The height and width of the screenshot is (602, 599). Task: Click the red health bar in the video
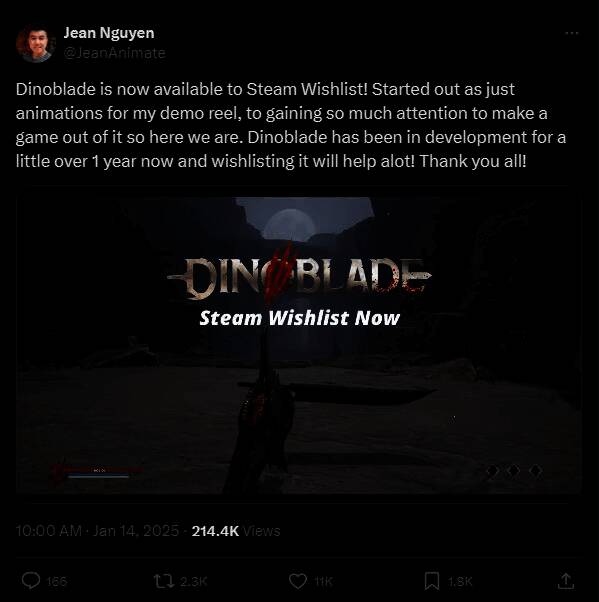coord(98,470)
